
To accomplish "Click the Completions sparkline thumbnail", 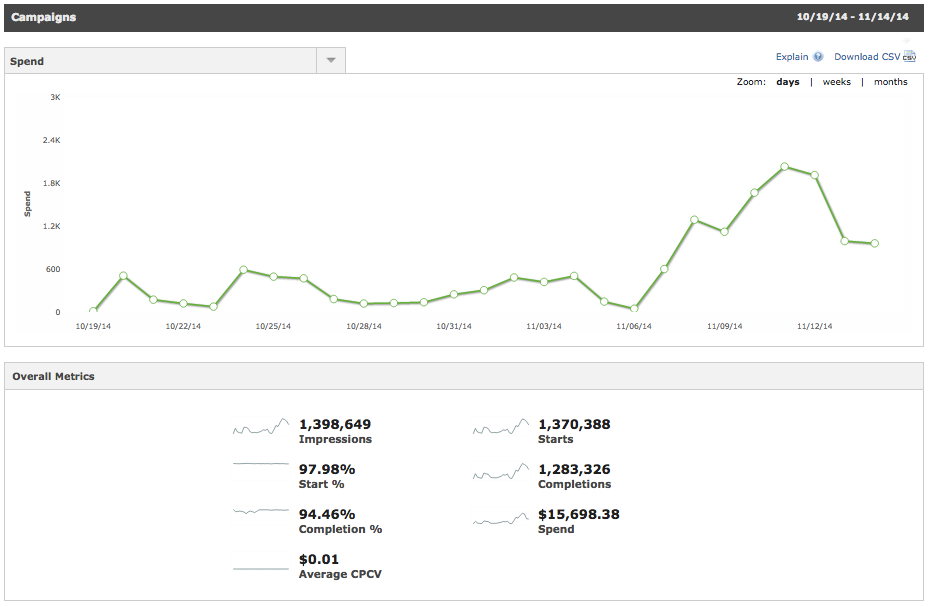I will tap(501, 472).
